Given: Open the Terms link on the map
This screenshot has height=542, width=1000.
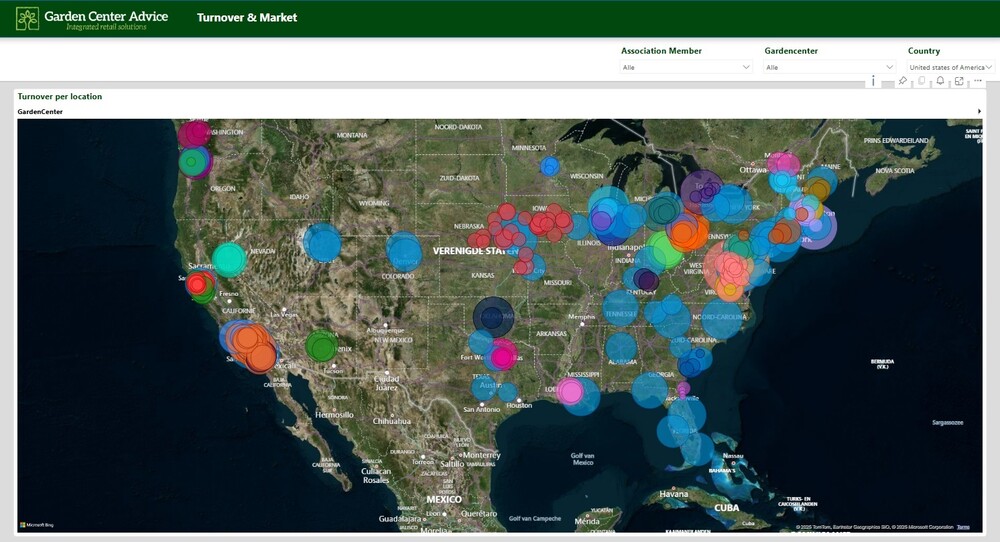Looking at the screenshot, I should tap(963, 527).
